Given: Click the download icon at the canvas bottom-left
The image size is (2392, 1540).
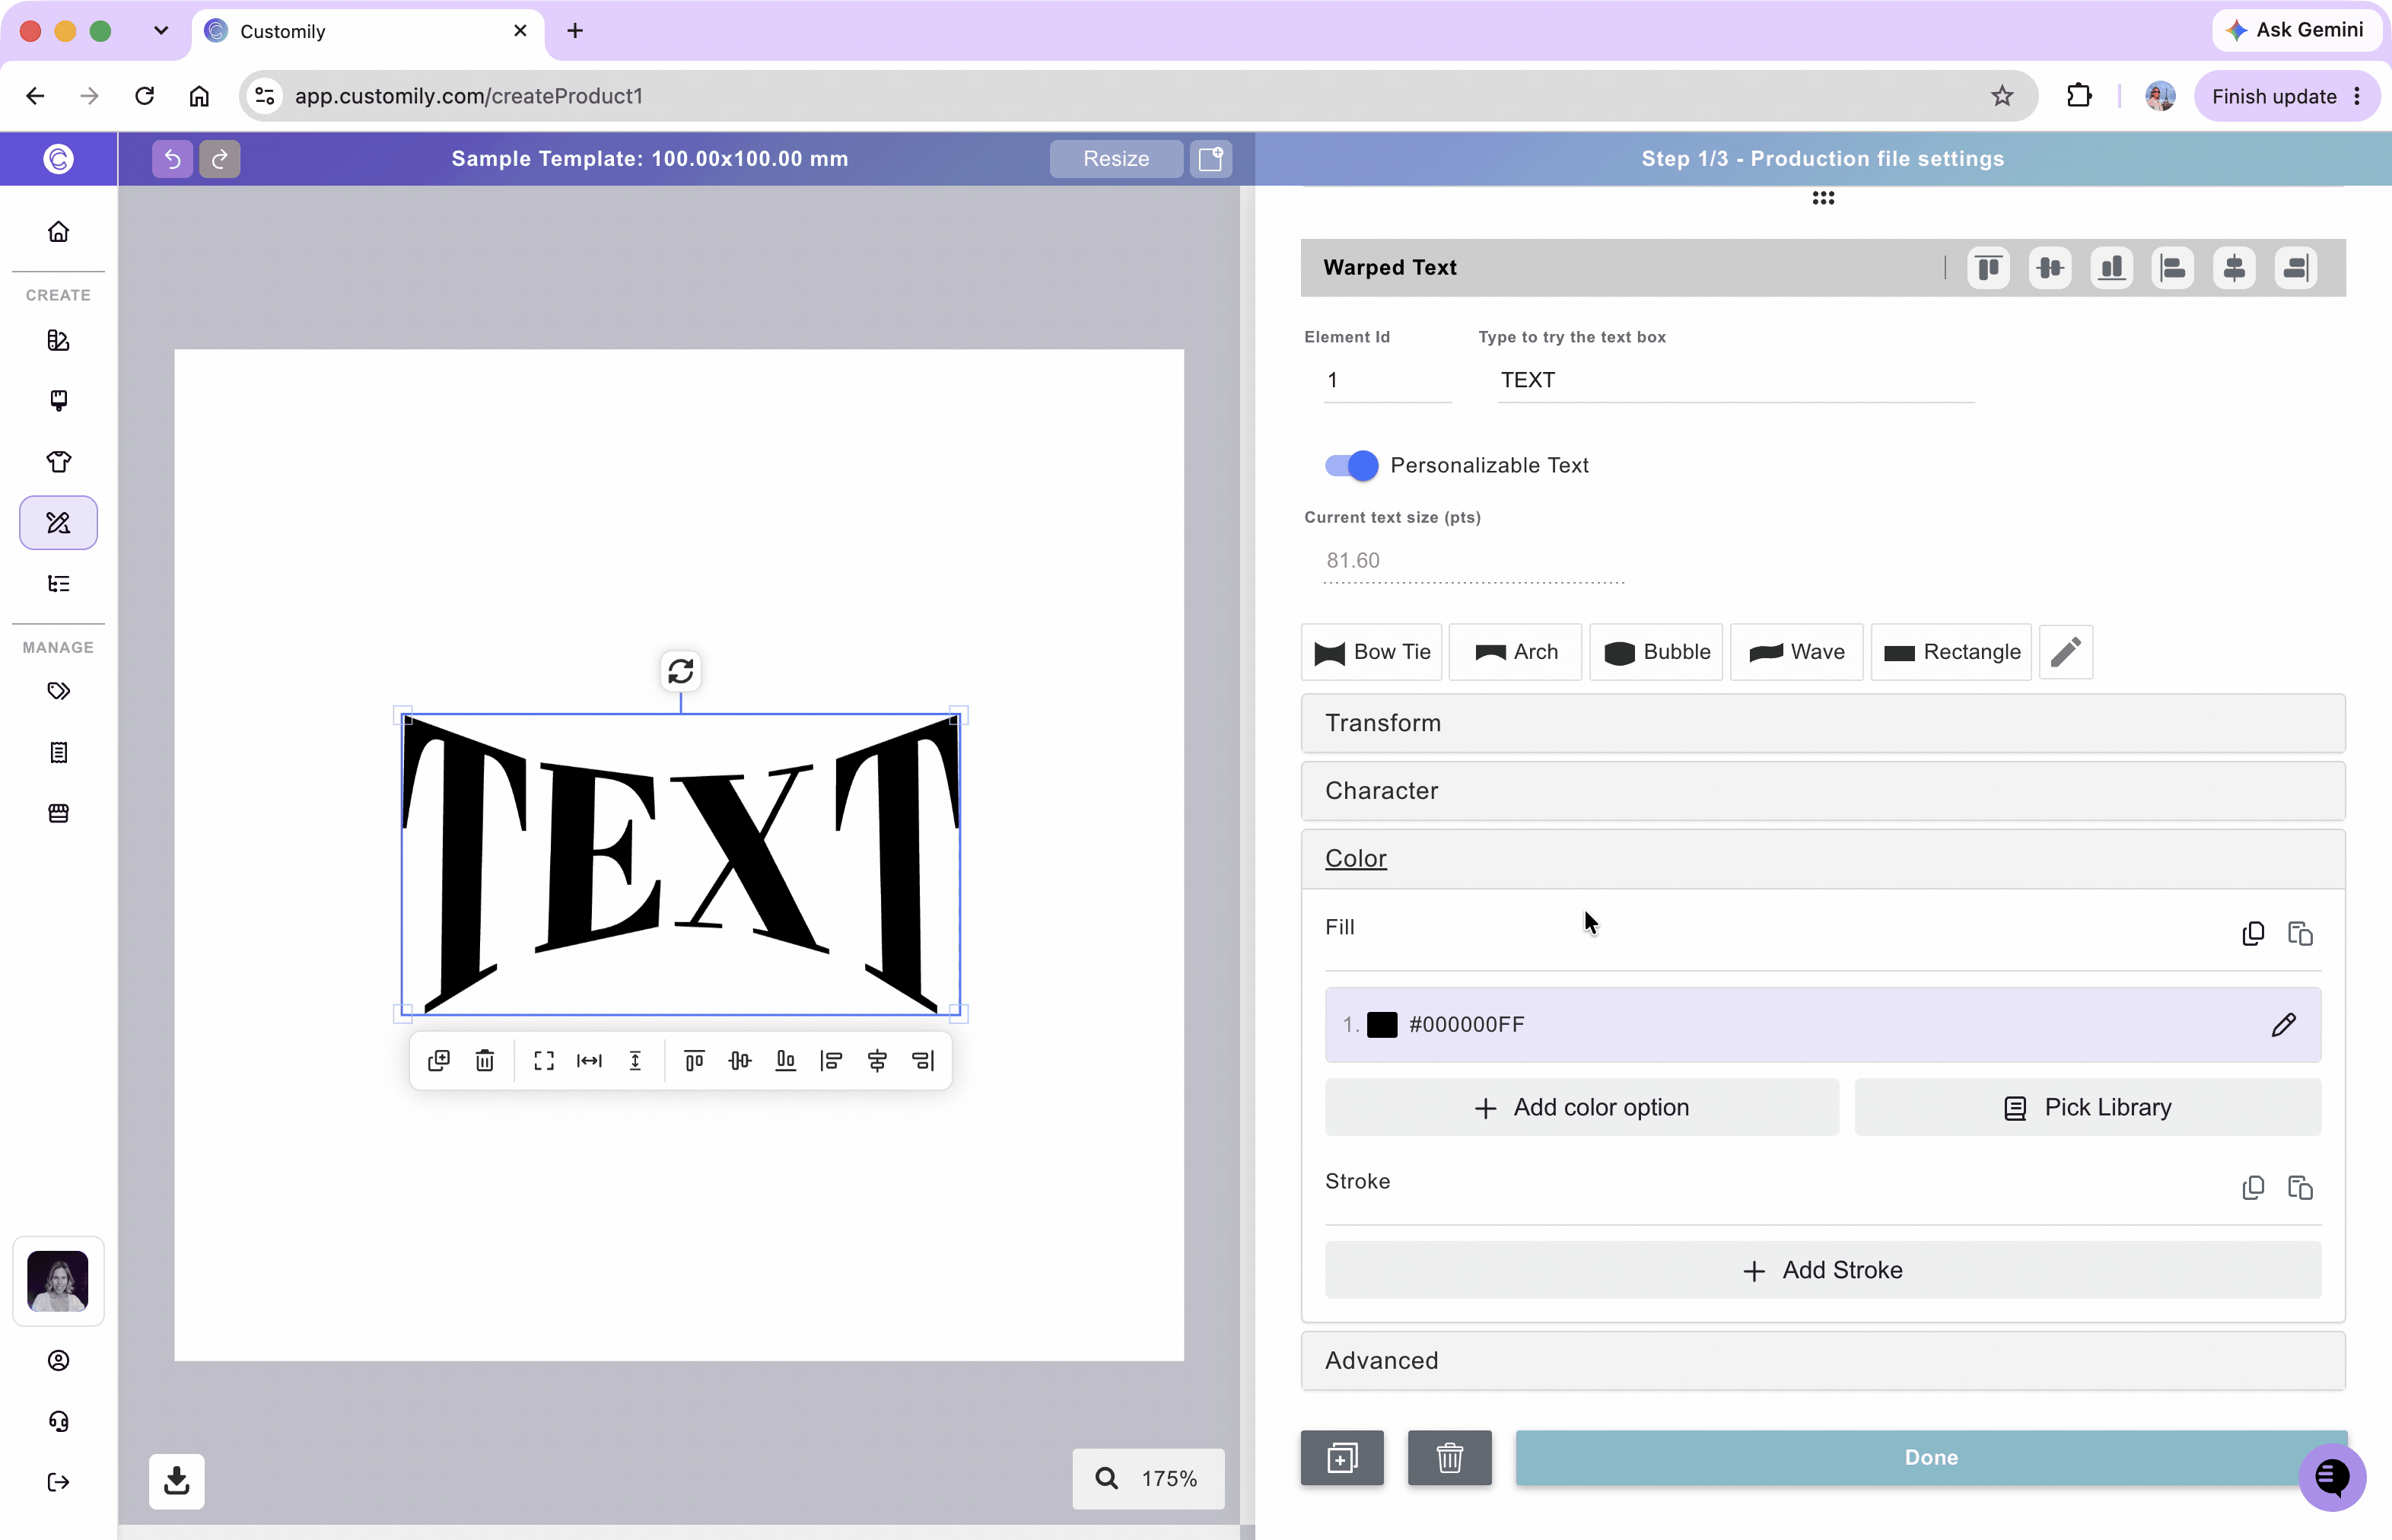Looking at the screenshot, I should click(x=177, y=1481).
